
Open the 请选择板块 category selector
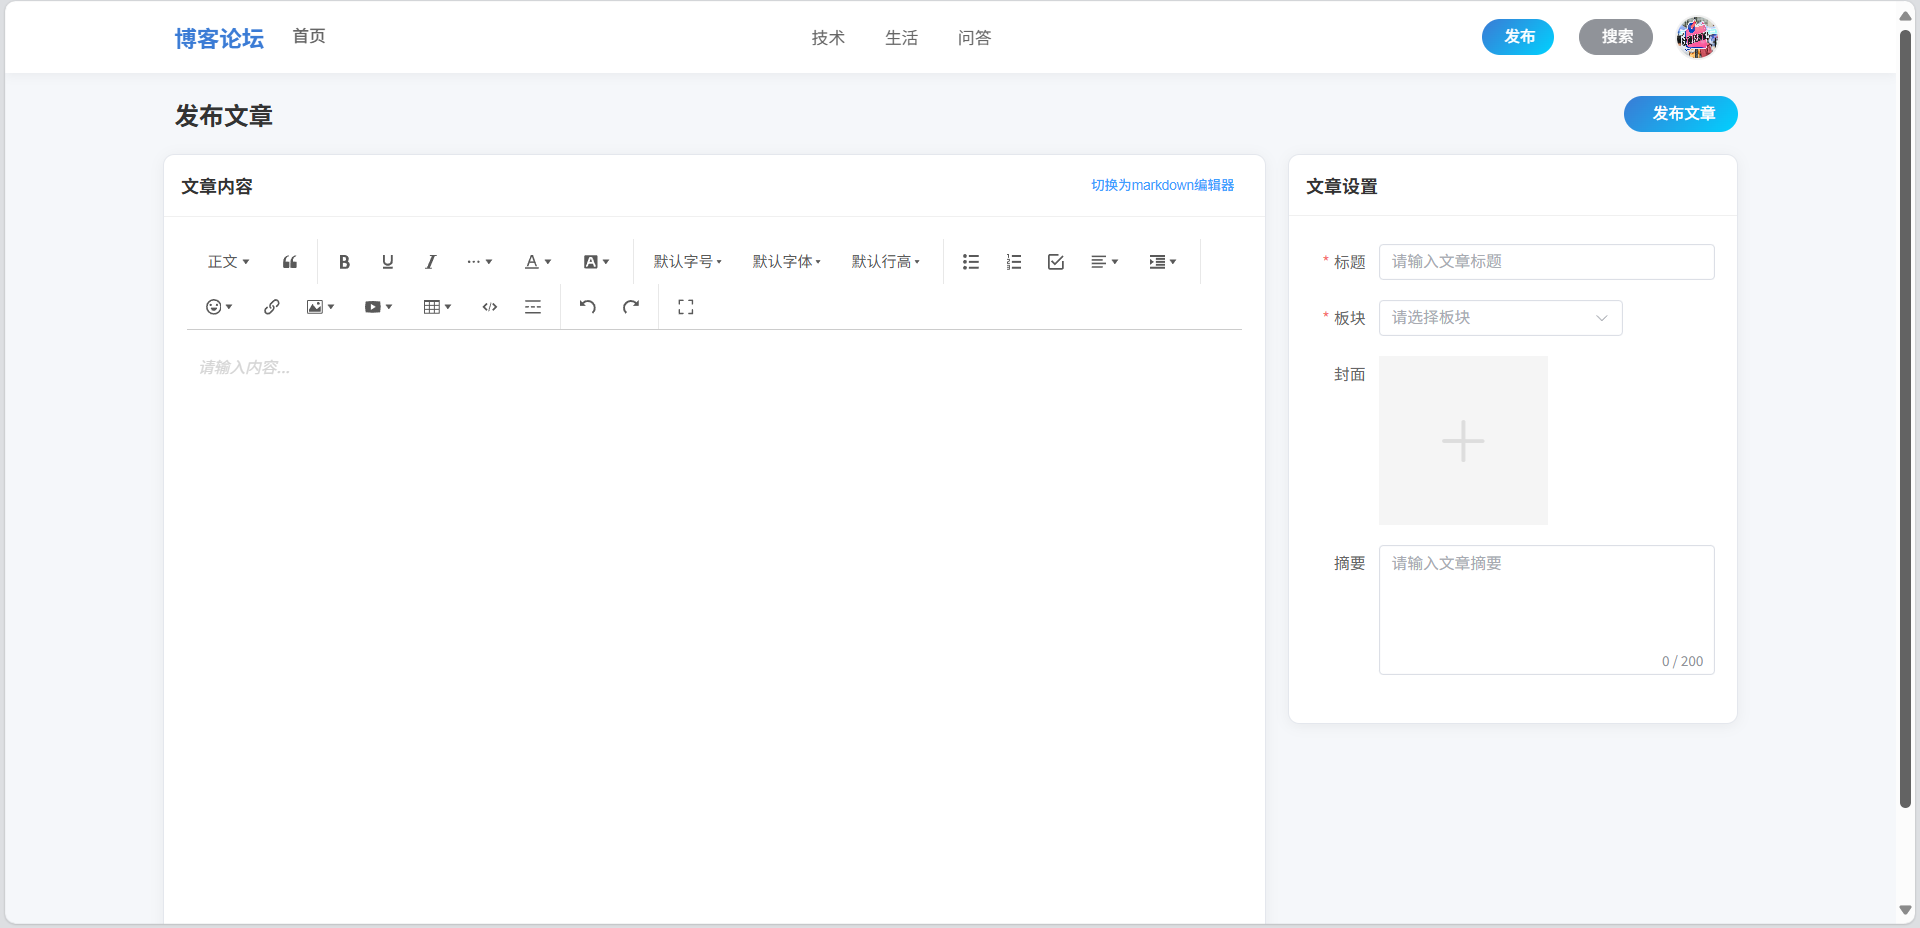click(x=1500, y=317)
